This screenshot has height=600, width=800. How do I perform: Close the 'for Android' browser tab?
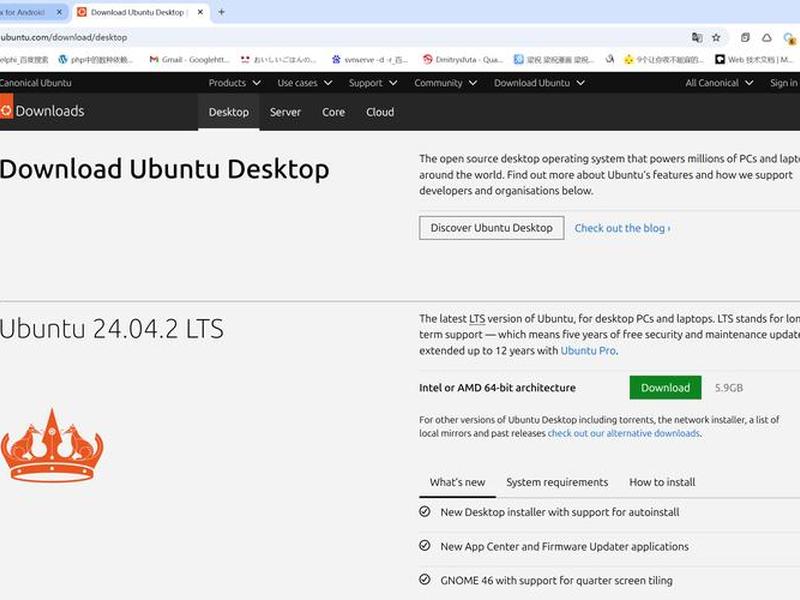coord(59,12)
